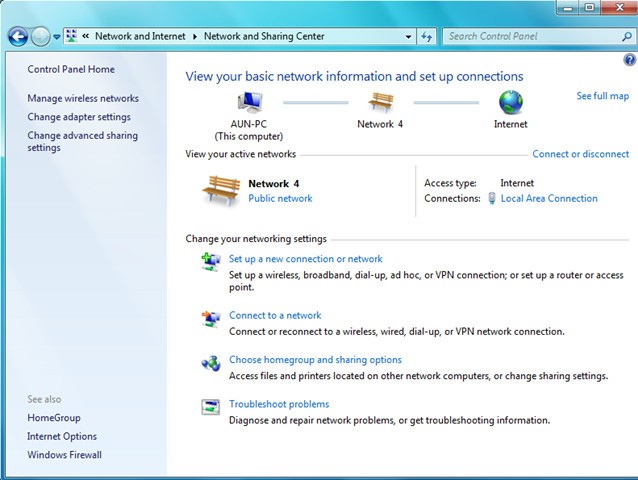This screenshot has height=480, width=638.
Task: Expand the Network and Internet breadcrumb arrow
Action: [194, 37]
